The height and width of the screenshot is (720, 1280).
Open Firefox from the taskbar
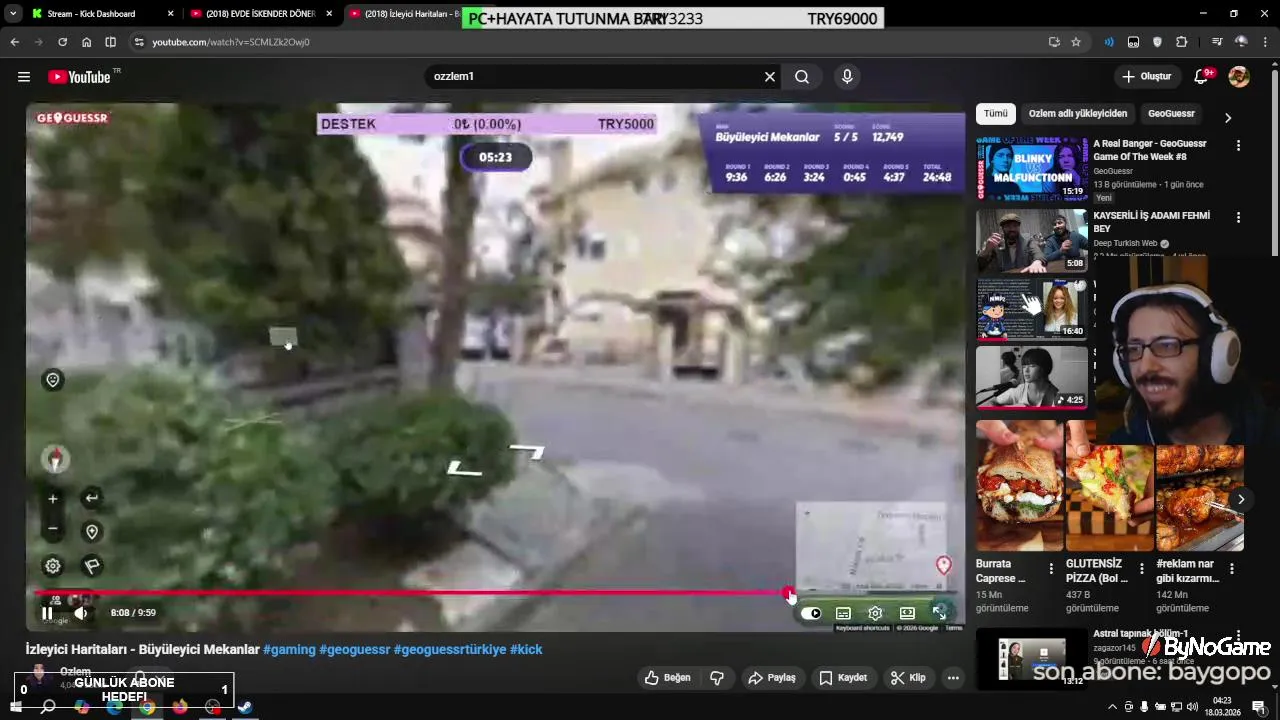(180, 707)
